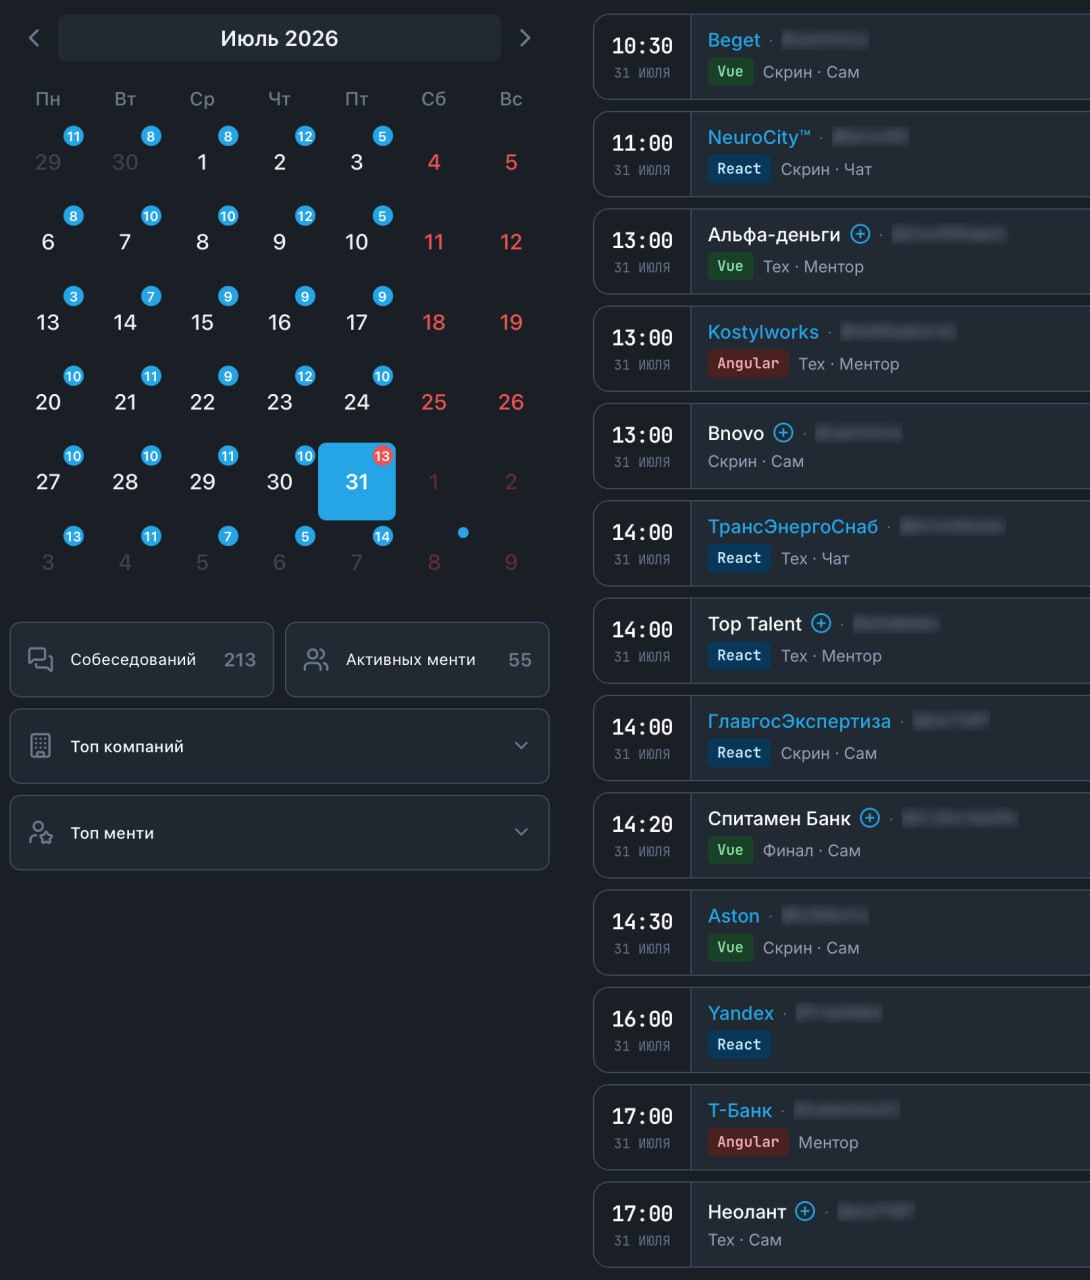Select Saturday July 18 in calendar

pos(434,322)
